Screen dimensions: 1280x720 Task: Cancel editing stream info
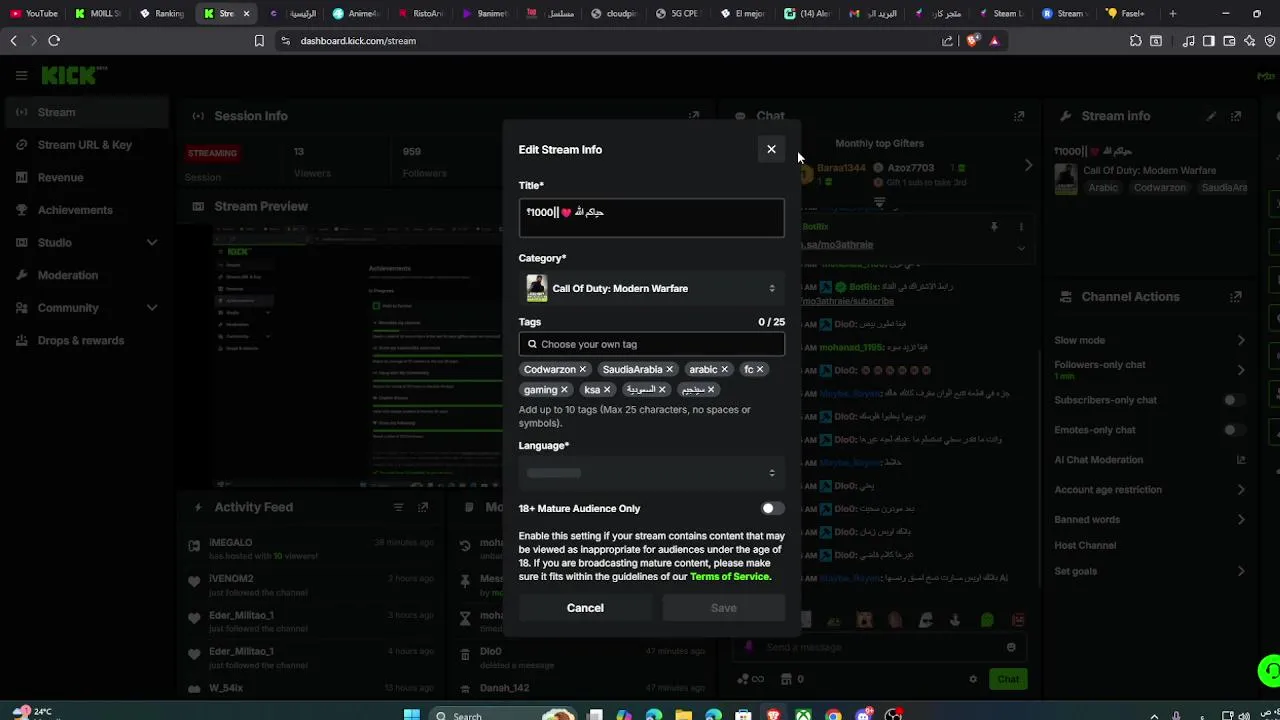(x=585, y=608)
